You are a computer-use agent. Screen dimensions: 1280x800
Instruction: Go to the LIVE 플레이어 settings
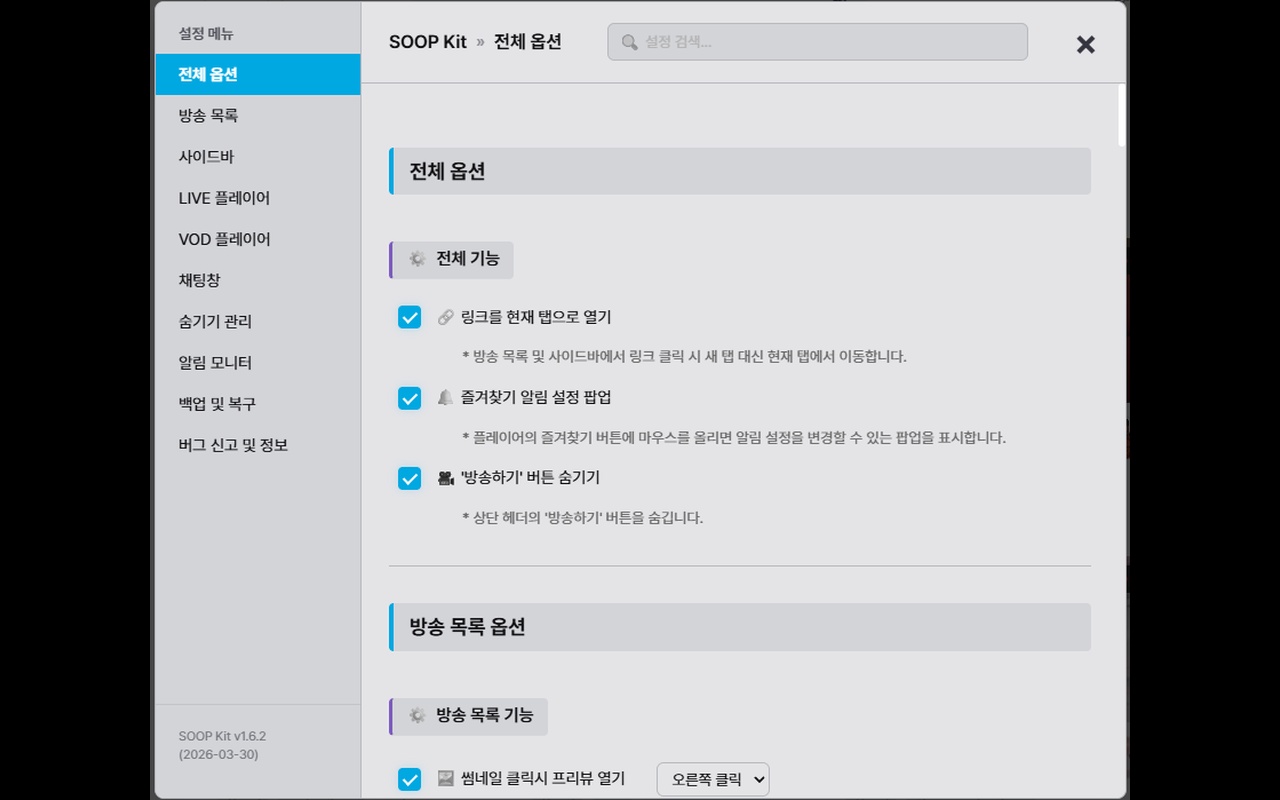224,198
